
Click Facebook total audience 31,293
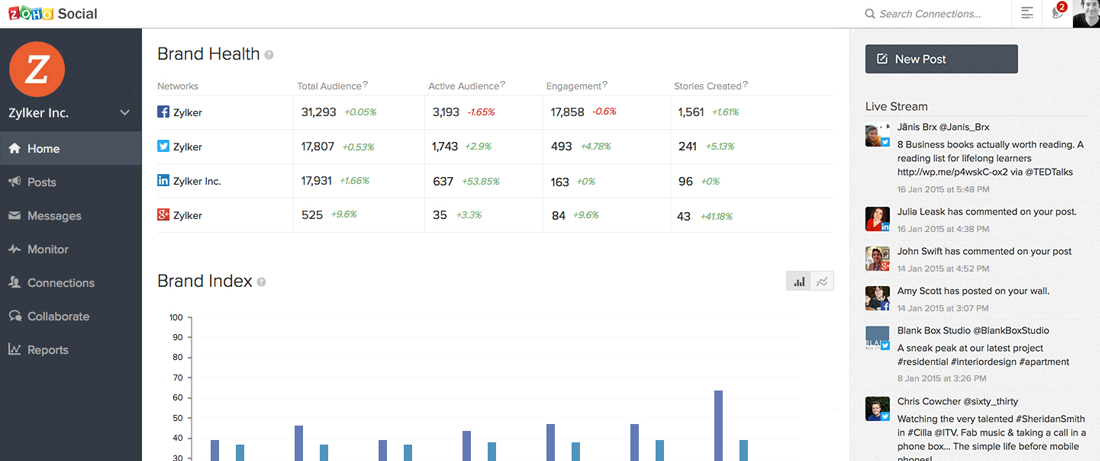click(318, 112)
